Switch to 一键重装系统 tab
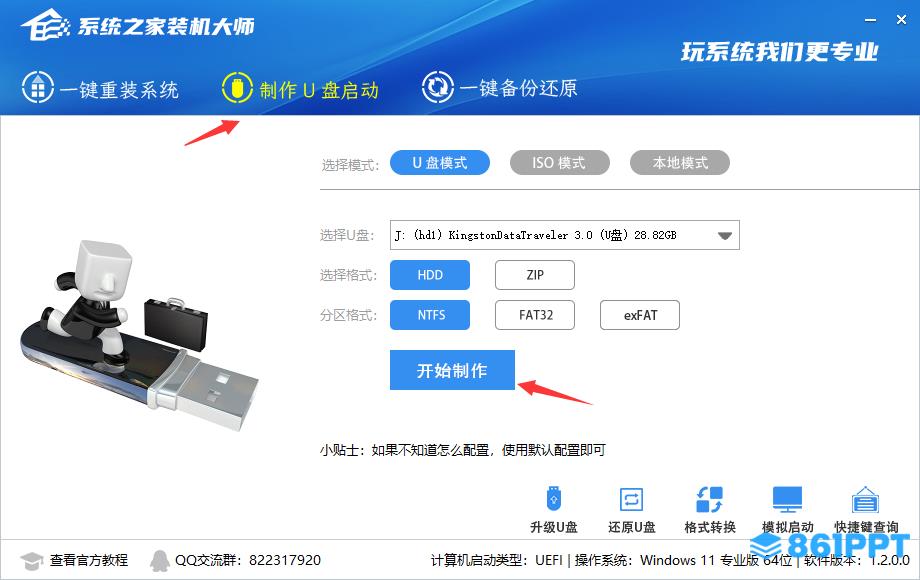920x580 pixels. click(100, 88)
